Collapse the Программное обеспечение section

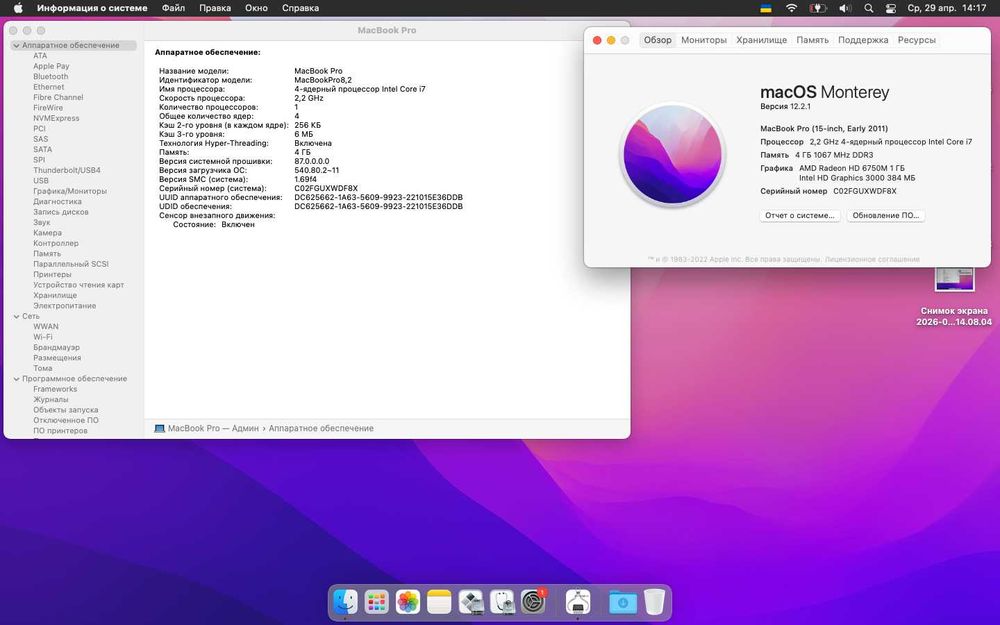coord(16,379)
